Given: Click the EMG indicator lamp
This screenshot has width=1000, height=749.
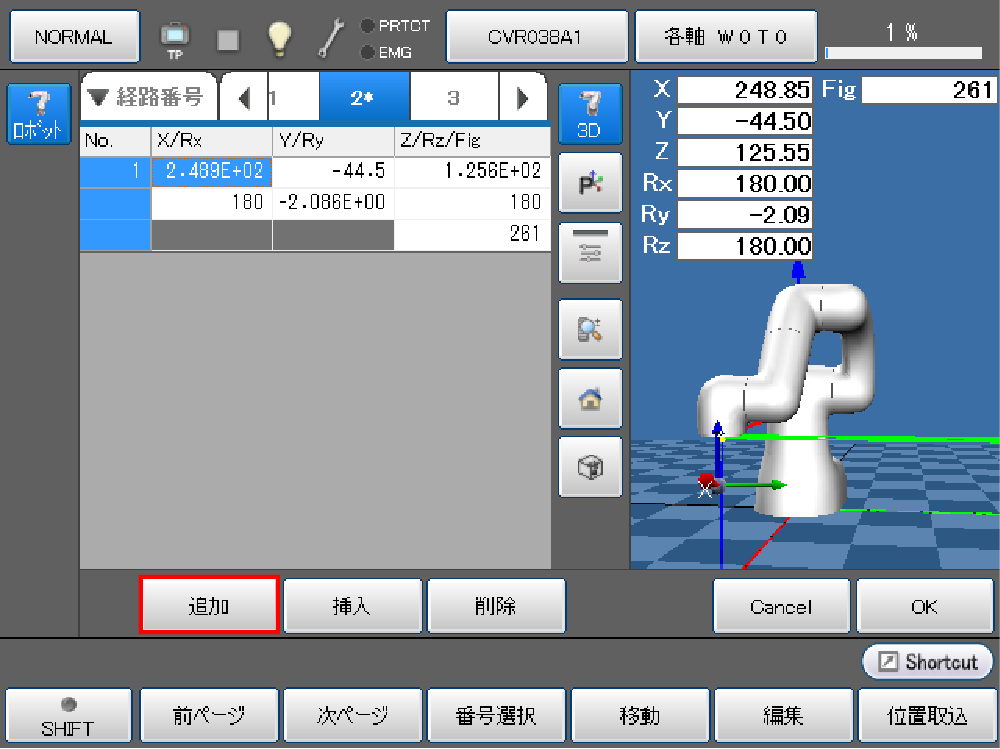Looking at the screenshot, I should pos(367,52).
